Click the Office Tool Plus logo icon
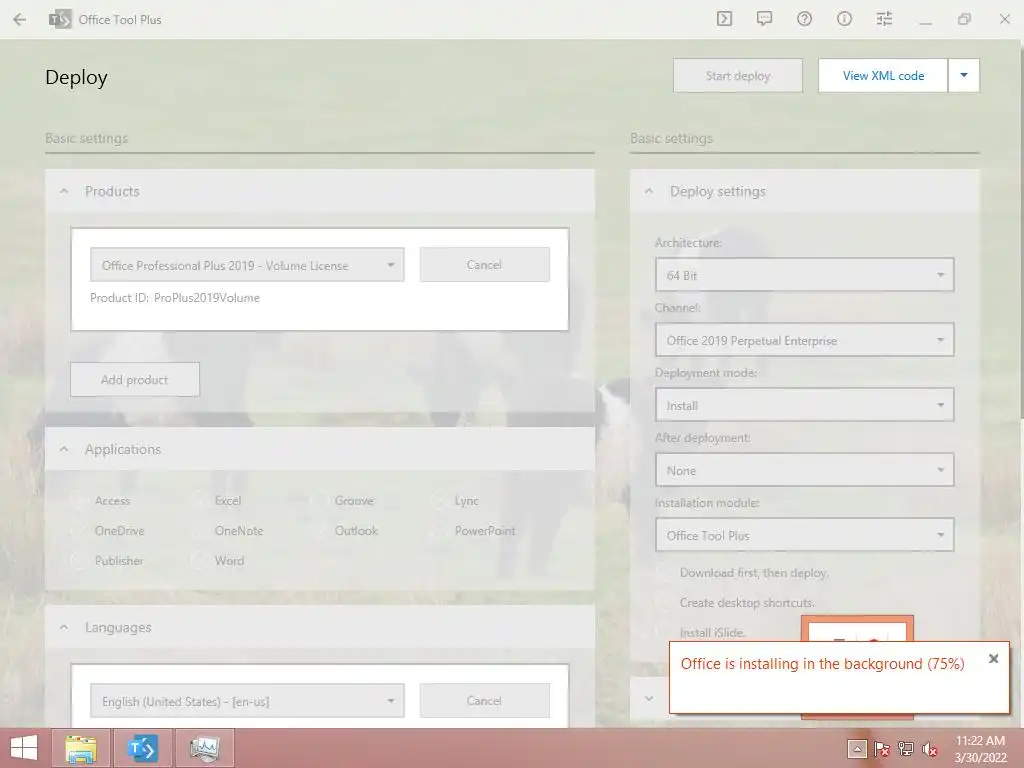Screen dimensions: 1024x768 (x=60, y=20)
